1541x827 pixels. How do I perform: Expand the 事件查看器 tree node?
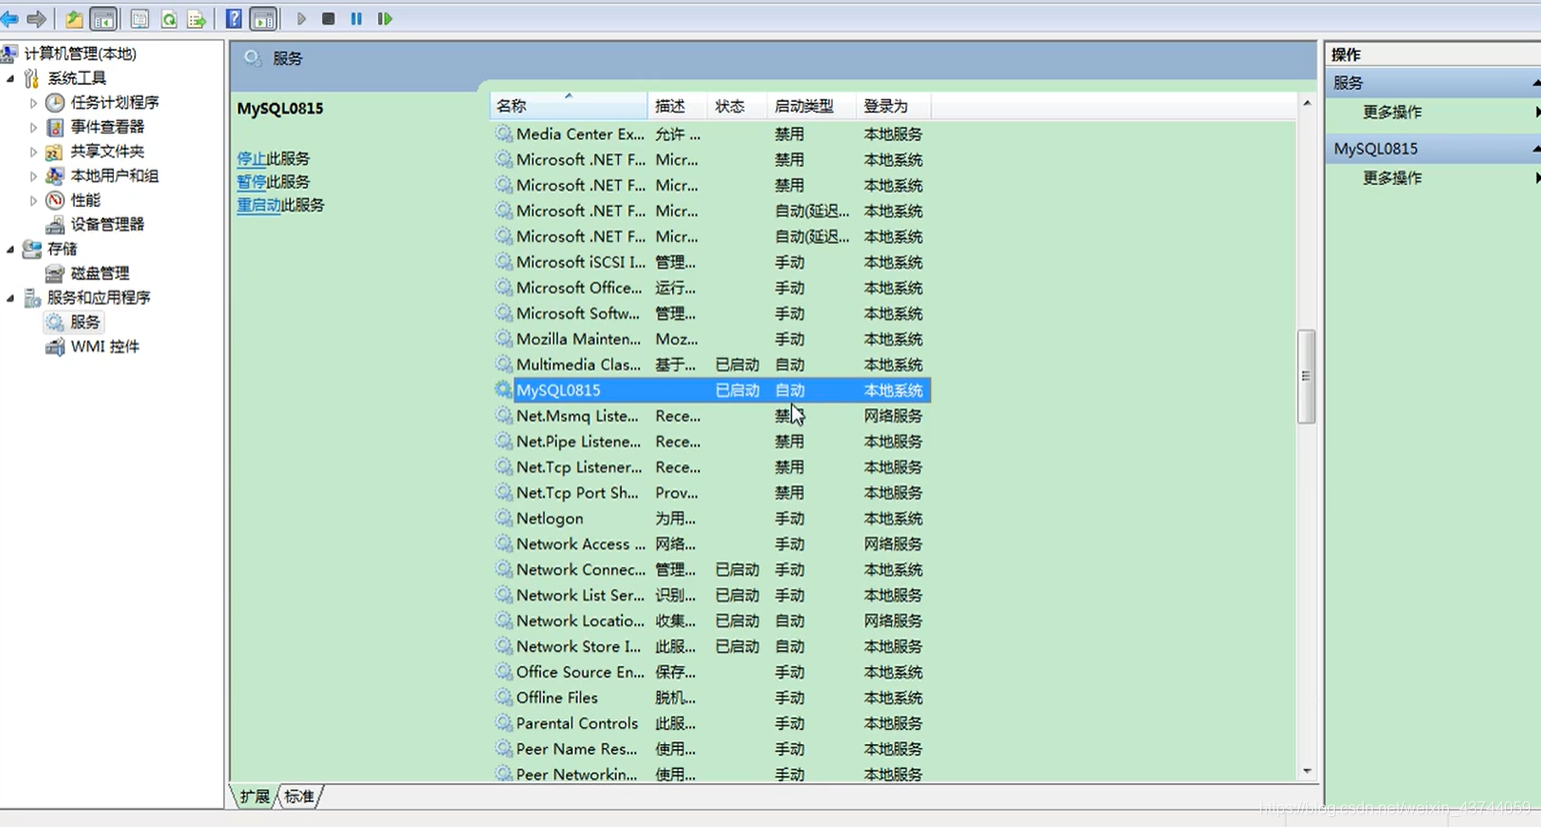[33, 127]
